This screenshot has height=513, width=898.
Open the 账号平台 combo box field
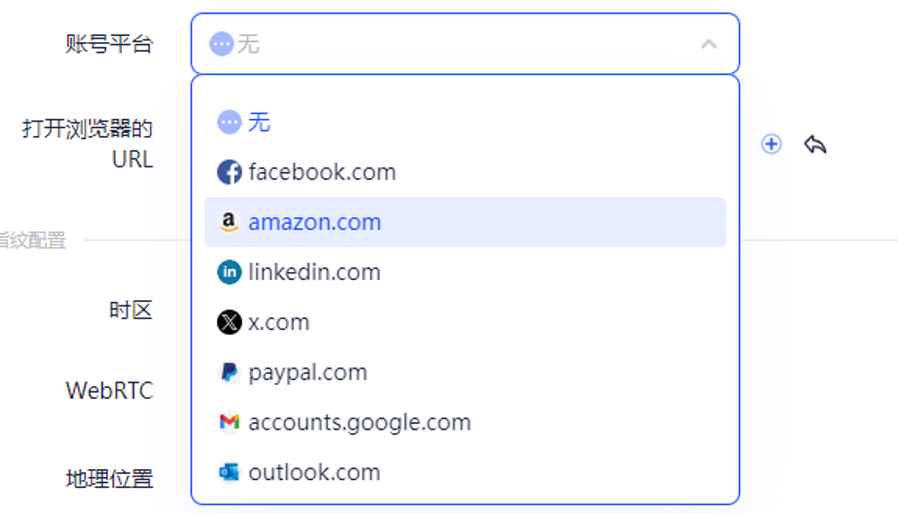pos(465,44)
